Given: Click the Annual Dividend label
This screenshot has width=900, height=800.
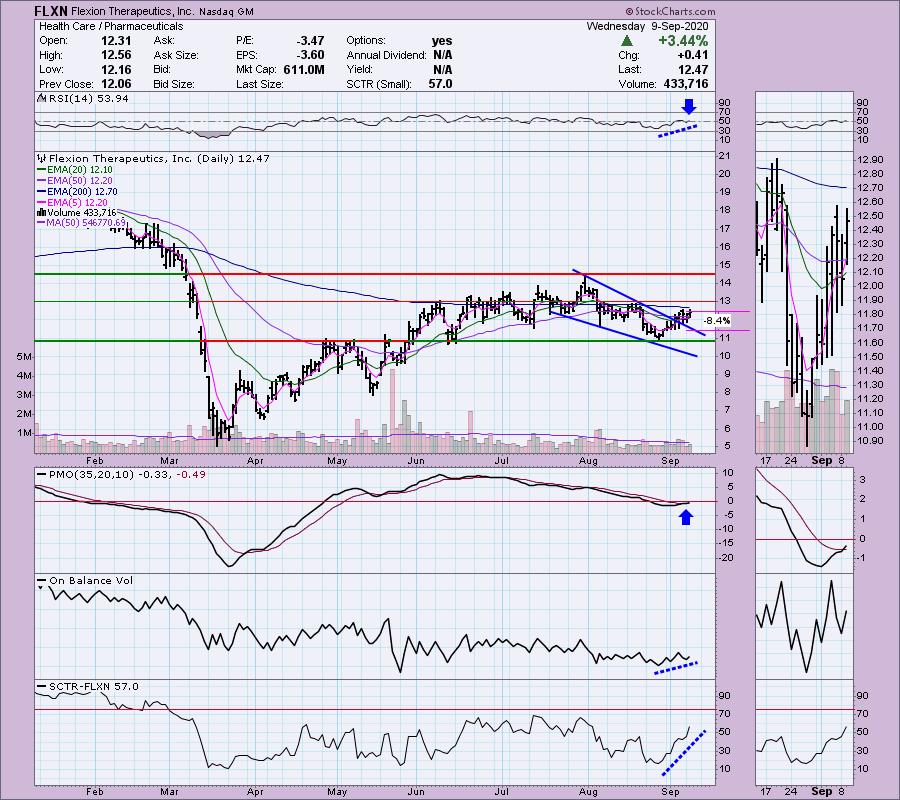Looking at the screenshot, I should 386,55.
